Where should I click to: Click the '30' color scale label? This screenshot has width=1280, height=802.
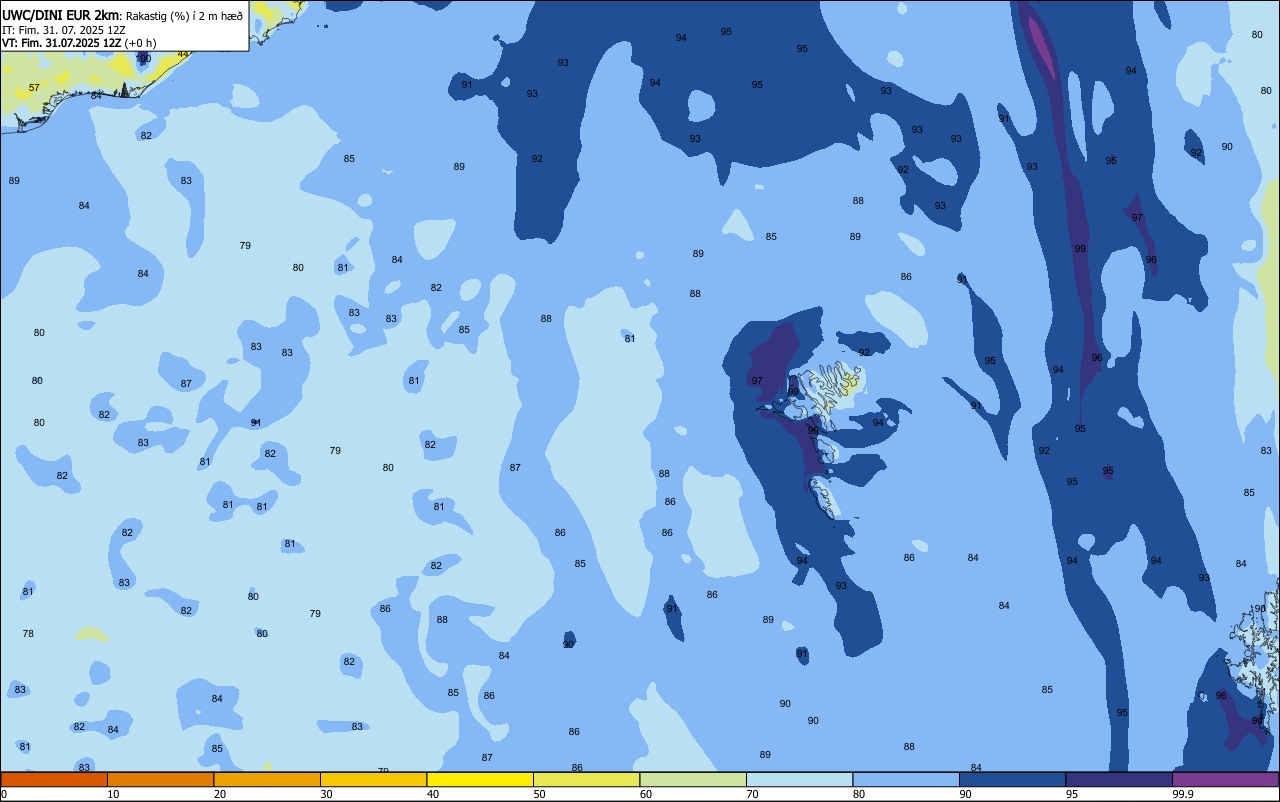326,794
